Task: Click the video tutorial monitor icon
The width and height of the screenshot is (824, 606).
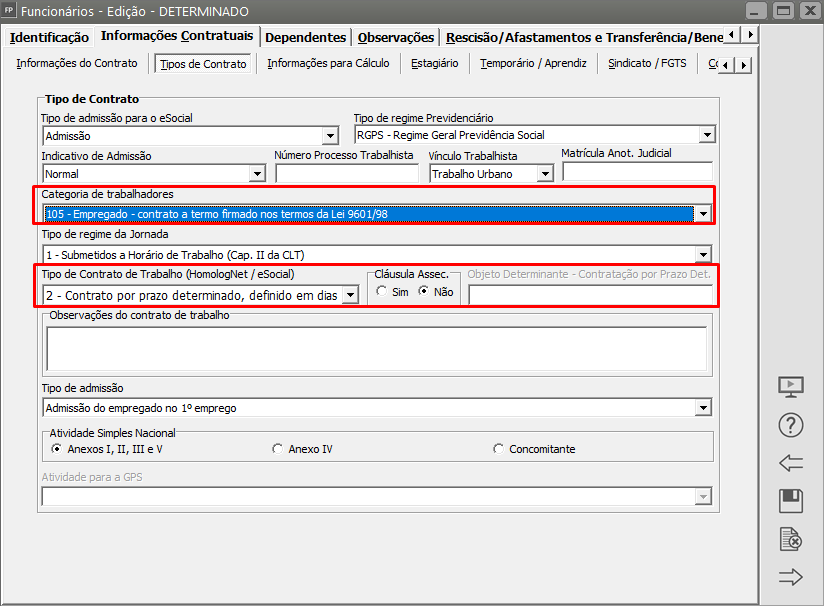Action: [790, 387]
